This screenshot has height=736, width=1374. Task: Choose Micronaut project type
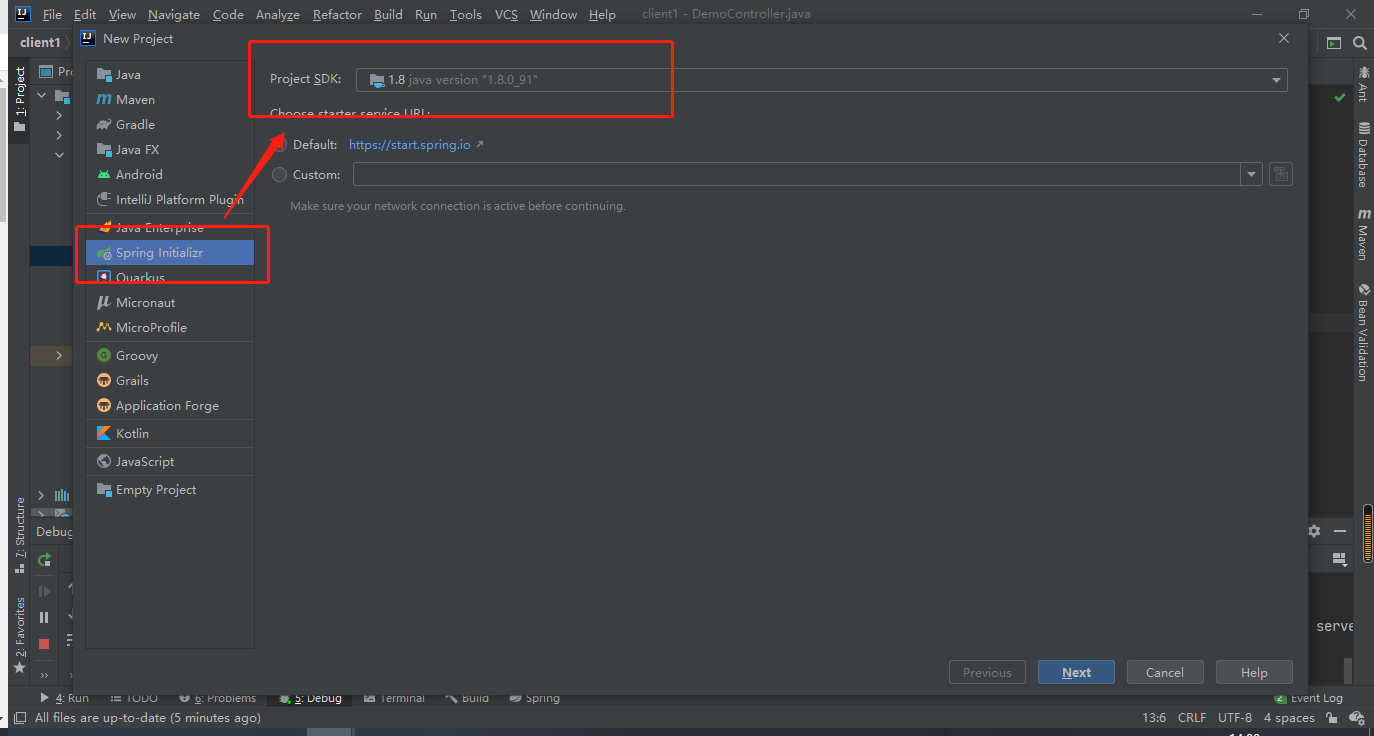(x=170, y=302)
